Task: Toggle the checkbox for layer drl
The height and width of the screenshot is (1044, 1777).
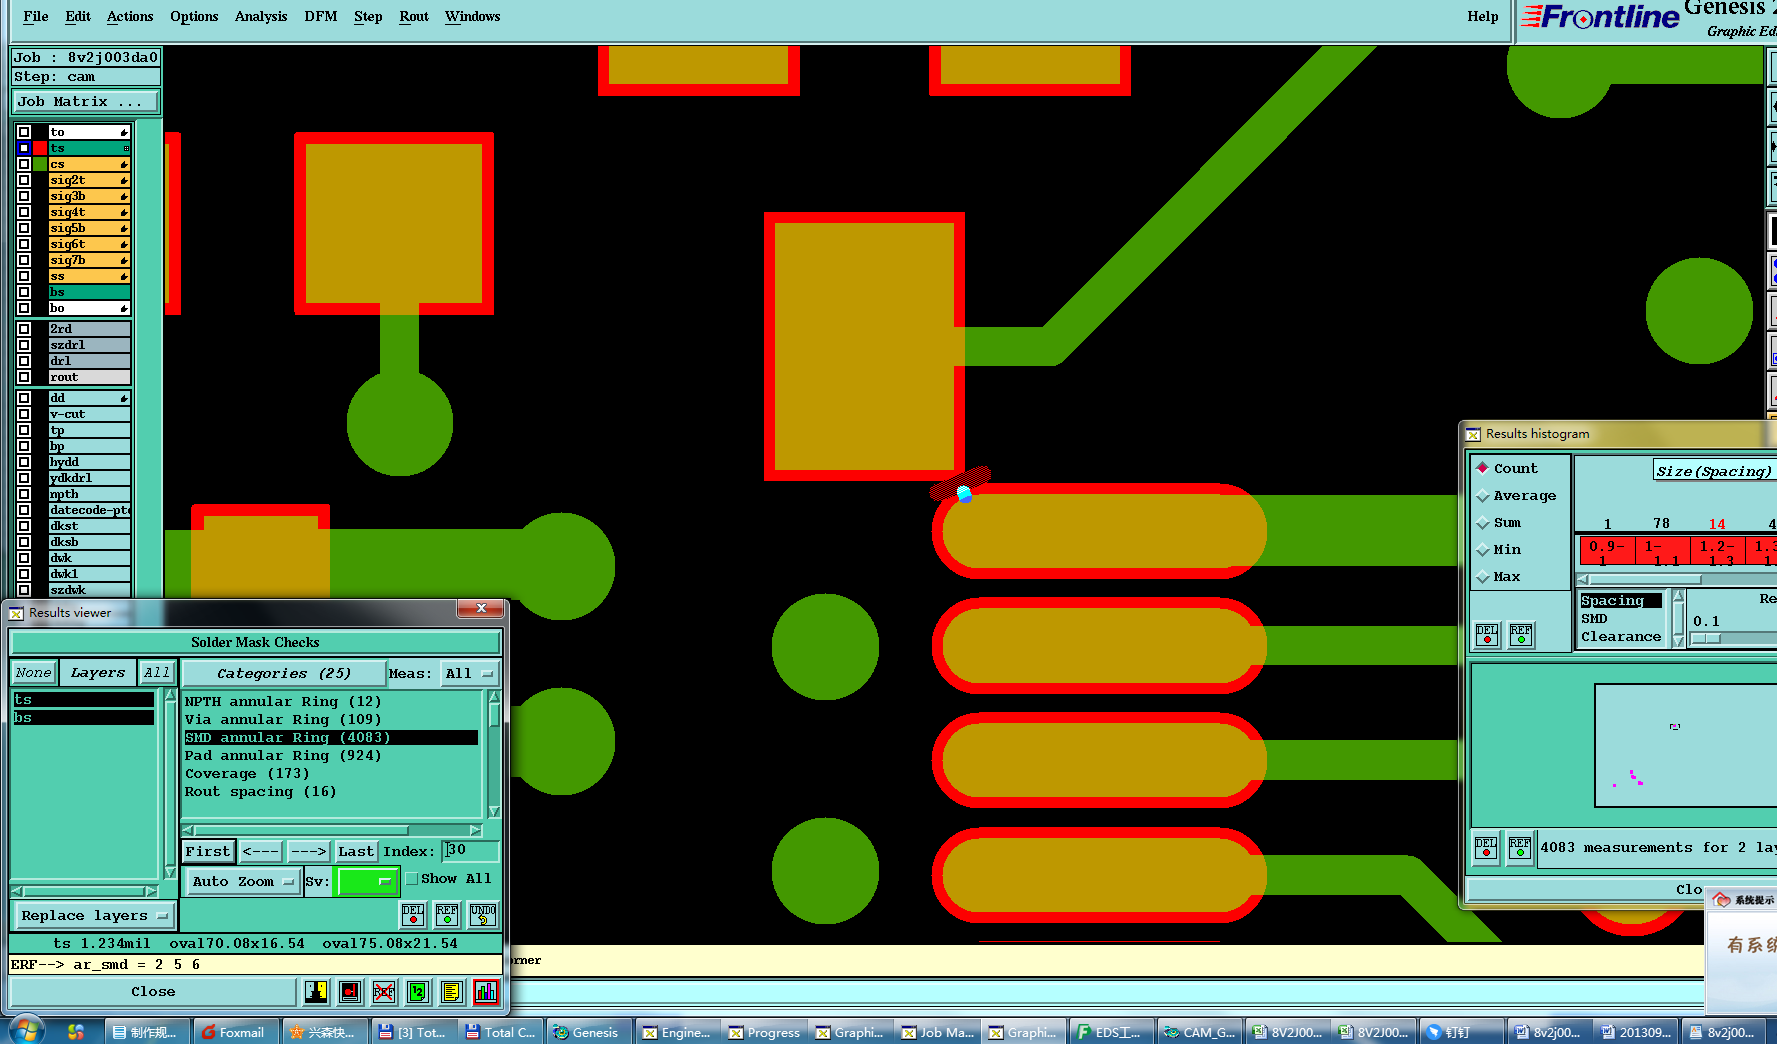Action: pyautogui.click(x=24, y=361)
